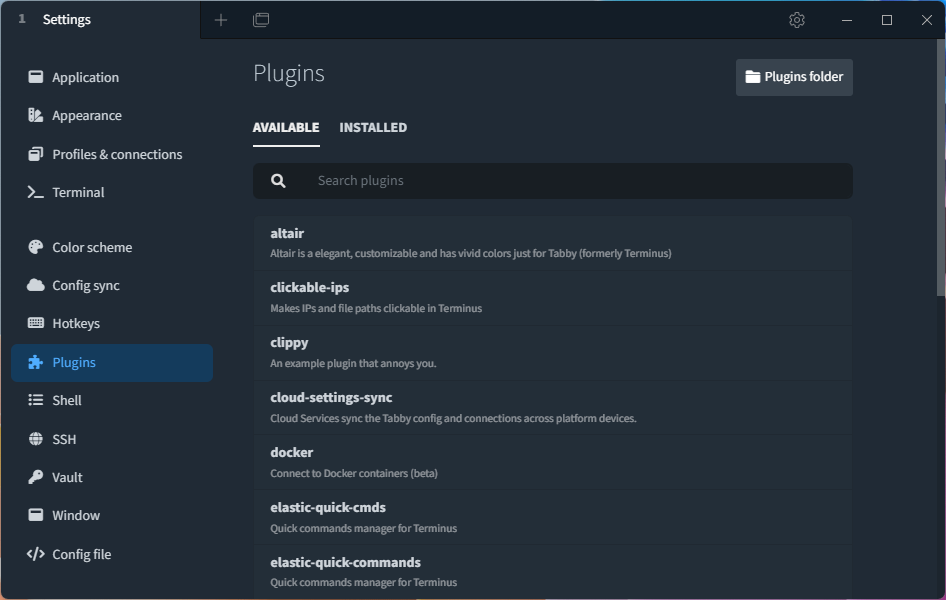Click the Shell list icon
Viewport: 946px width, 600px height.
(x=36, y=400)
